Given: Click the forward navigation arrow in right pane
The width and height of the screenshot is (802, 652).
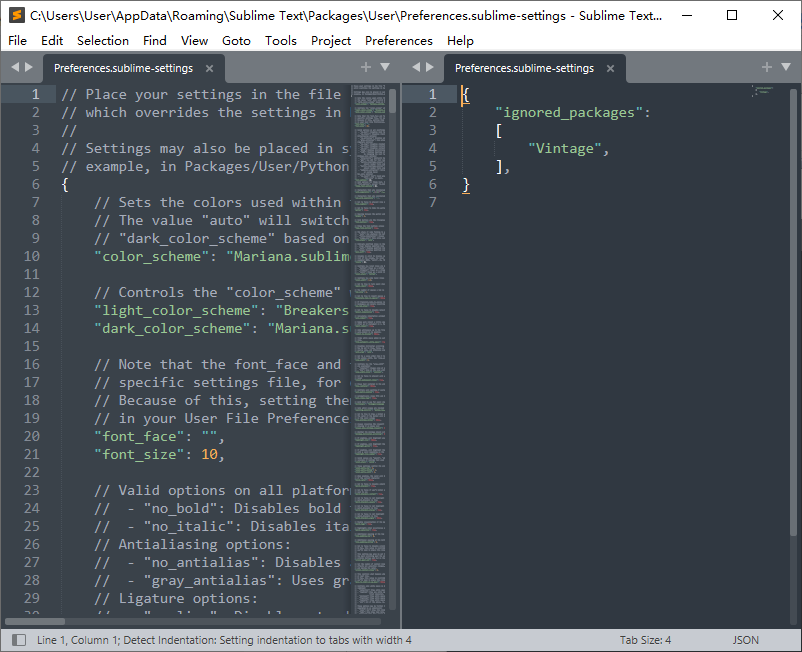Looking at the screenshot, I should point(430,67).
